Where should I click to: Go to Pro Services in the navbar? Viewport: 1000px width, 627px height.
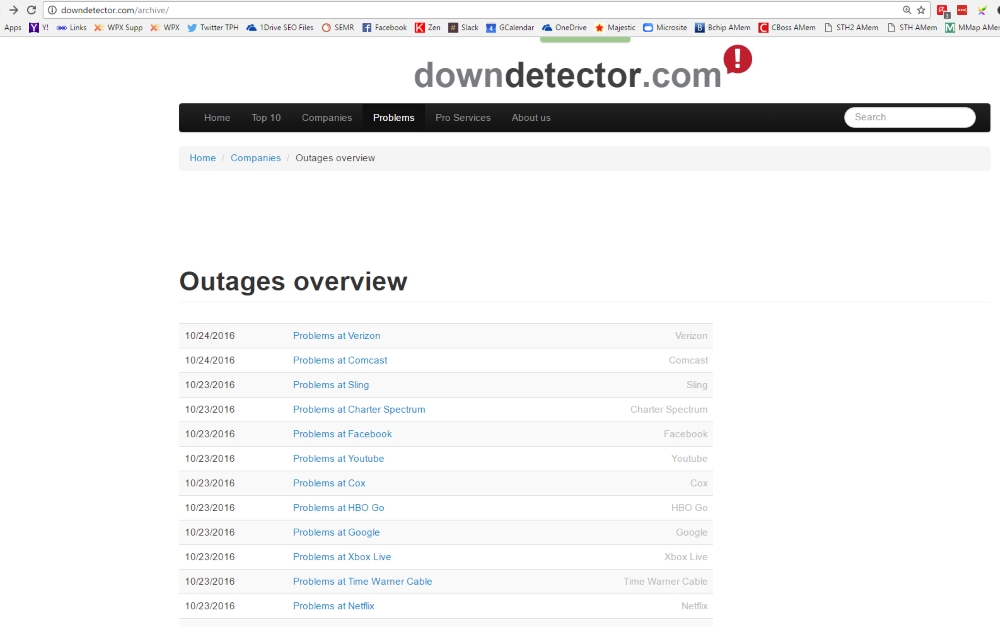click(463, 118)
